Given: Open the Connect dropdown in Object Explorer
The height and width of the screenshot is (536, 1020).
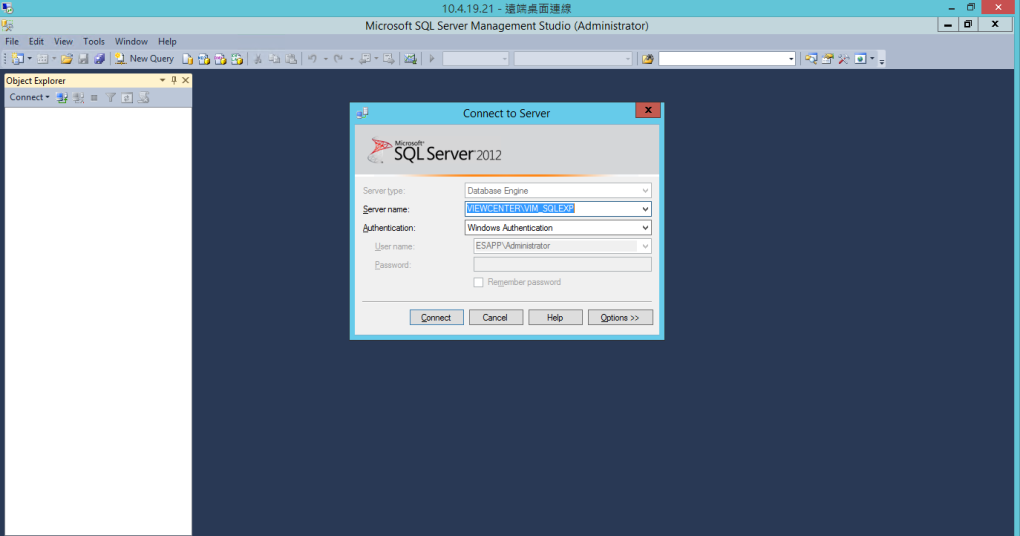Looking at the screenshot, I should 29,97.
